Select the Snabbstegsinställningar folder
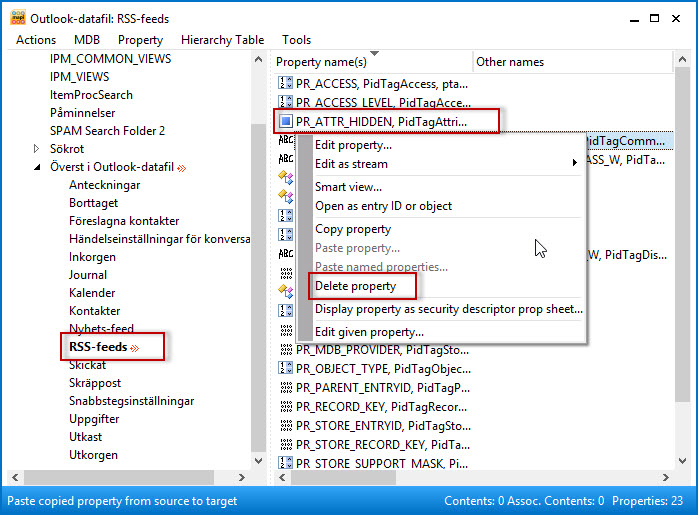The height and width of the screenshot is (515, 698). [x=131, y=401]
